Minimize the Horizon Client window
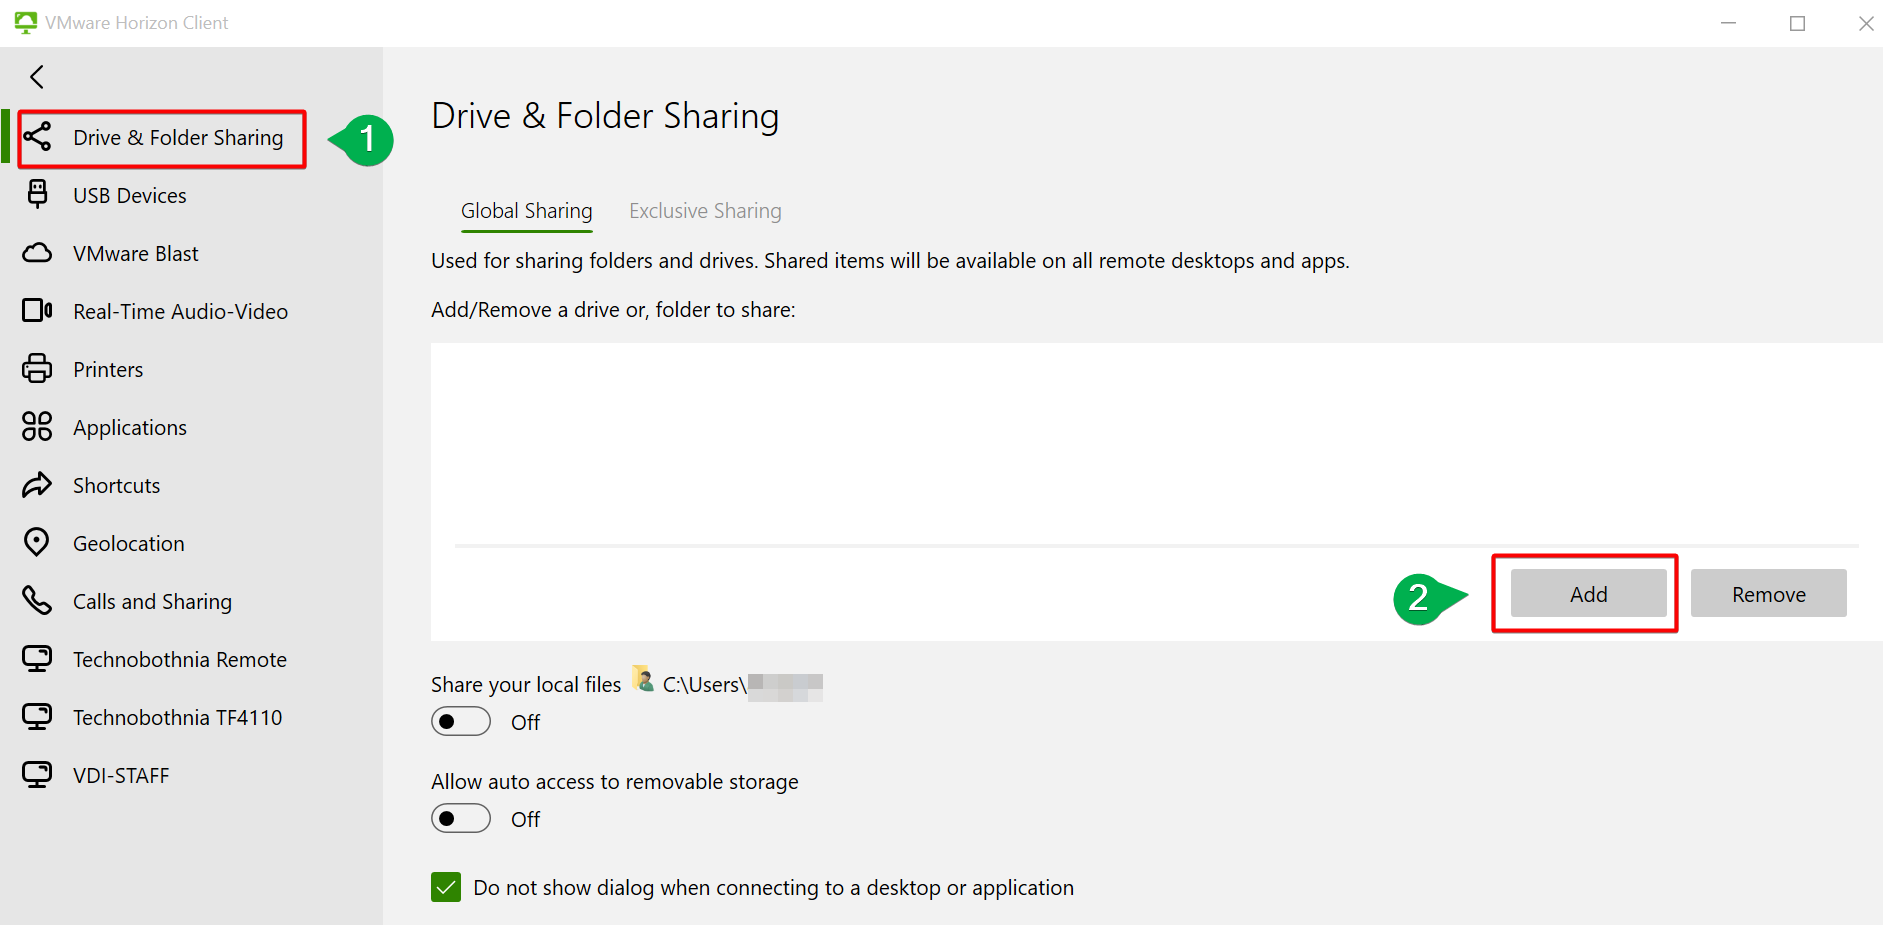This screenshot has width=1883, height=925. click(x=1728, y=23)
